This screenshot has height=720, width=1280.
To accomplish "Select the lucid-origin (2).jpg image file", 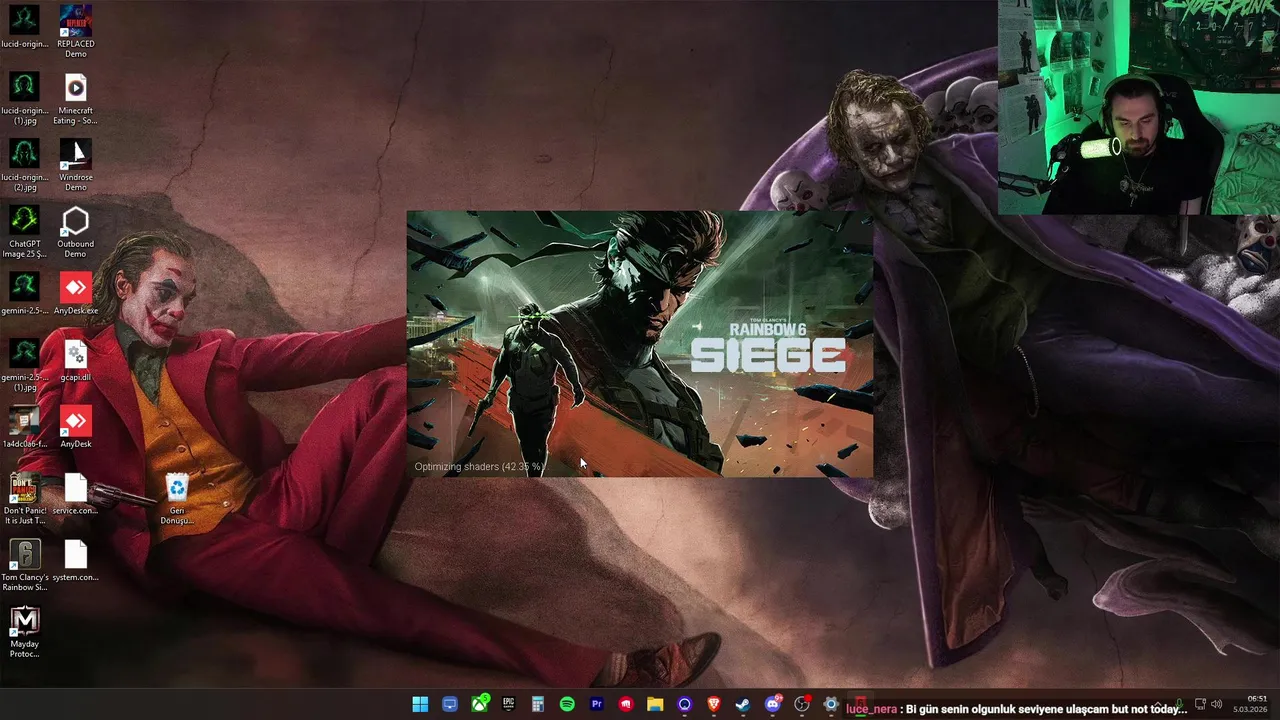I will coord(24,165).
